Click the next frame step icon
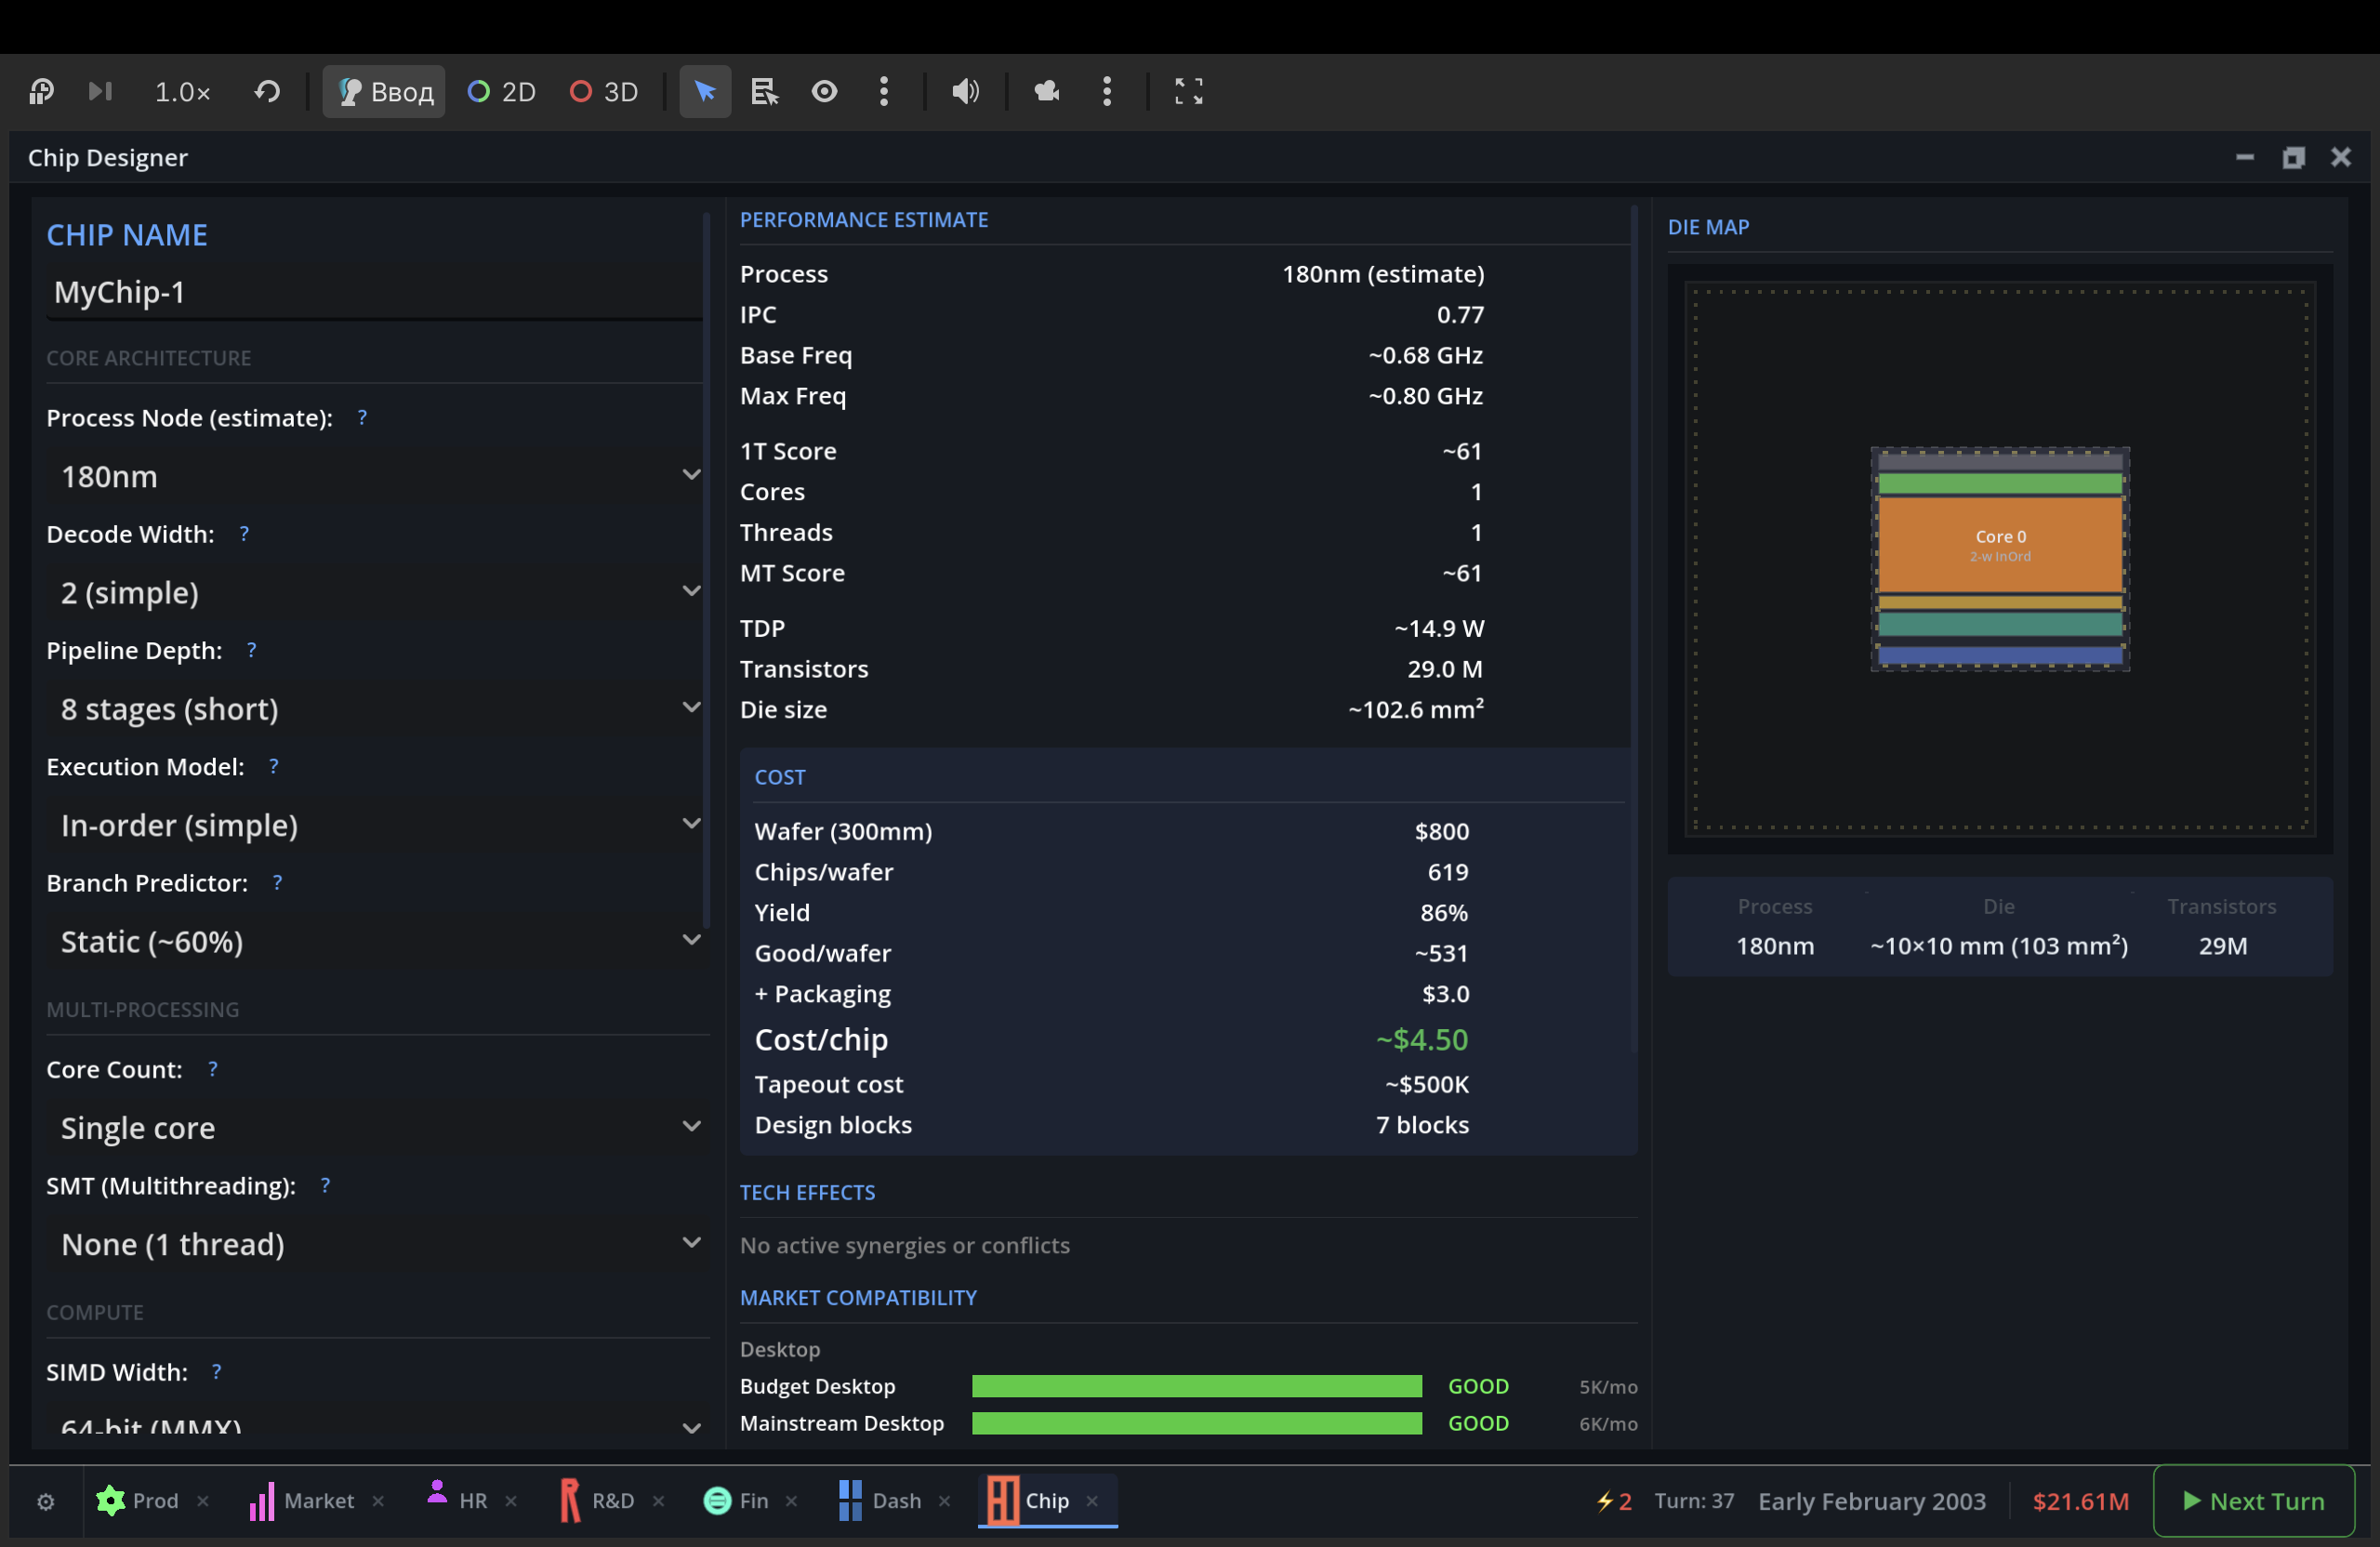Screen dimensions: 2380x1547 (x=100, y=92)
